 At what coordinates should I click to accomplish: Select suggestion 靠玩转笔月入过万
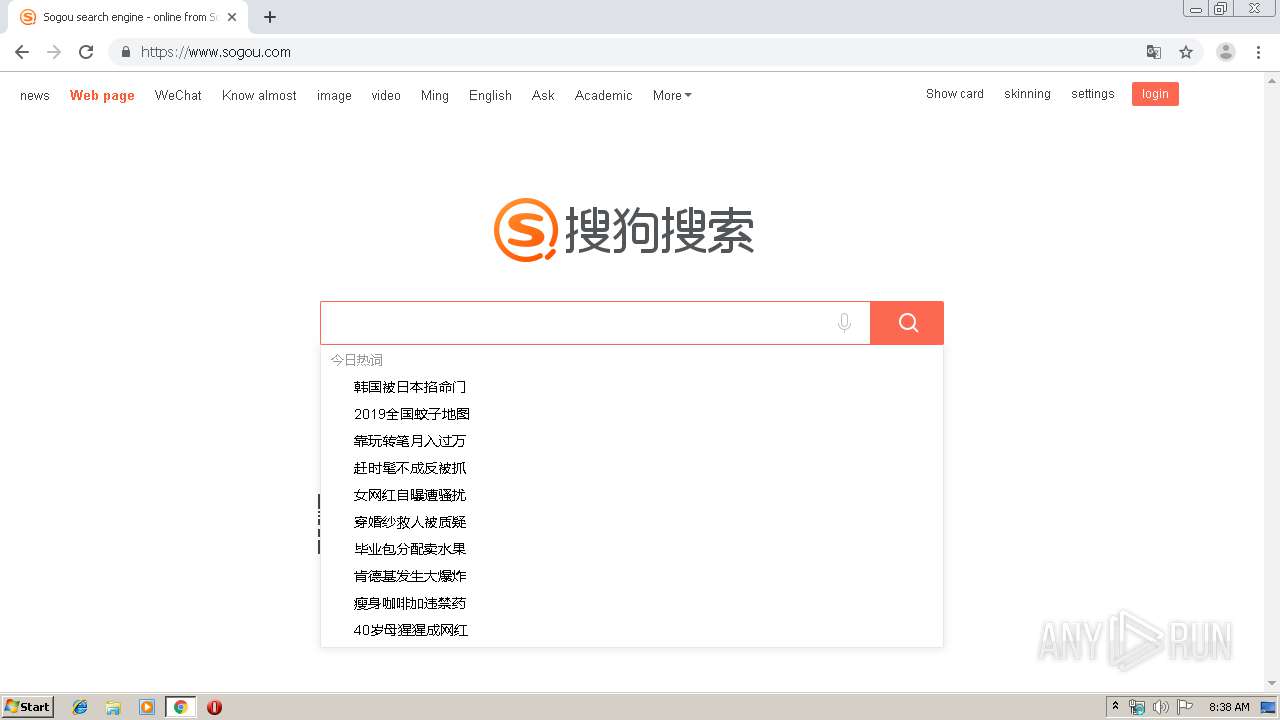410,441
